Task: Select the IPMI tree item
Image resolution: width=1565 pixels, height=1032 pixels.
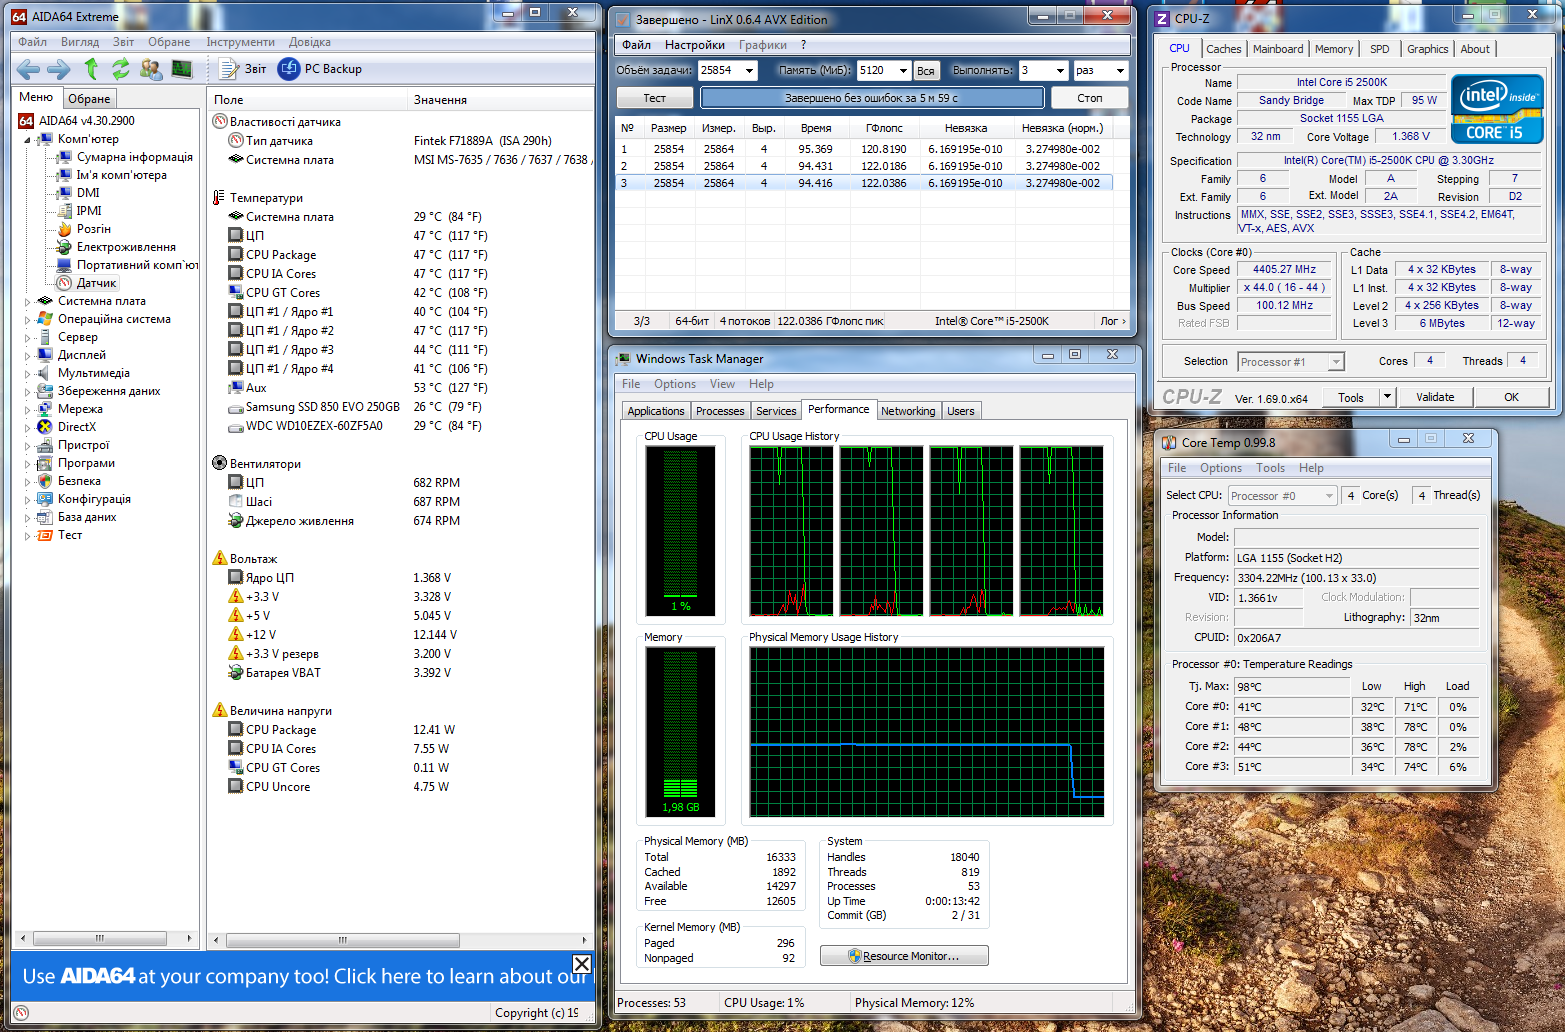Action: 79,211
